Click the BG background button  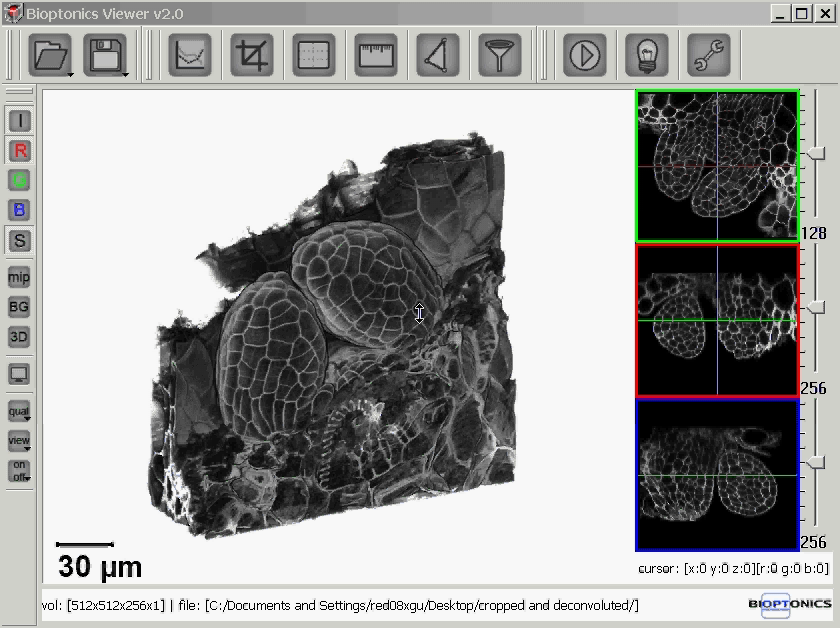(x=19, y=307)
